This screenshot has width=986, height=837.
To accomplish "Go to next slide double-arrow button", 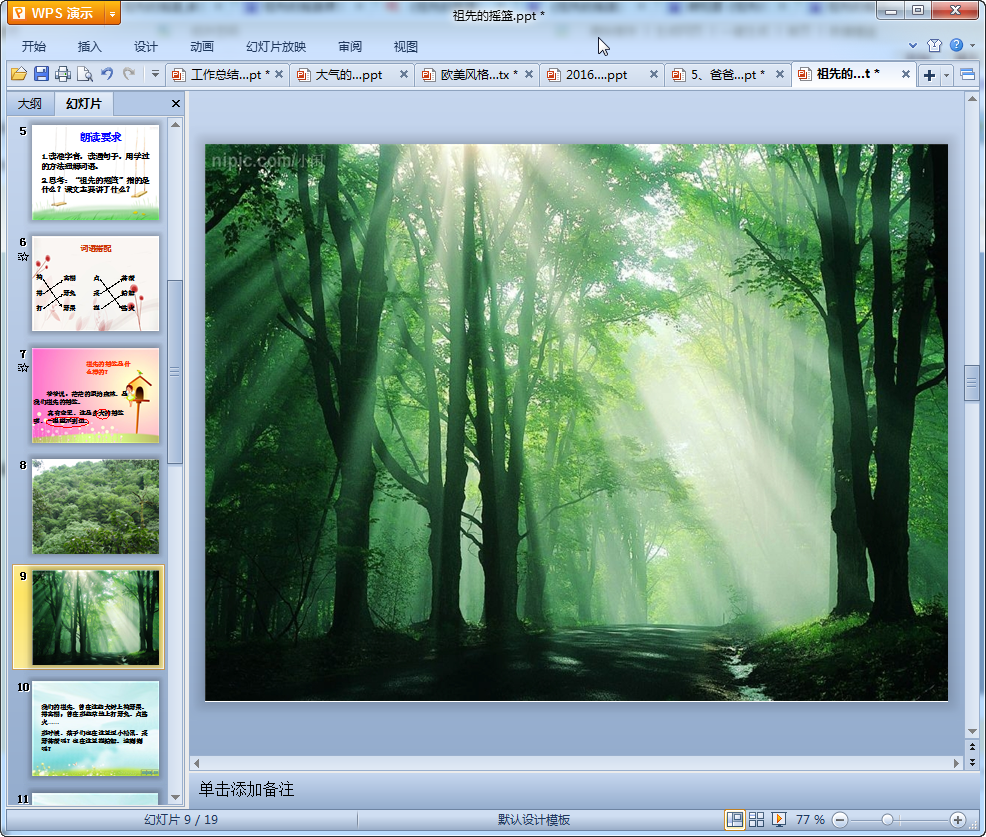I will (x=972, y=762).
